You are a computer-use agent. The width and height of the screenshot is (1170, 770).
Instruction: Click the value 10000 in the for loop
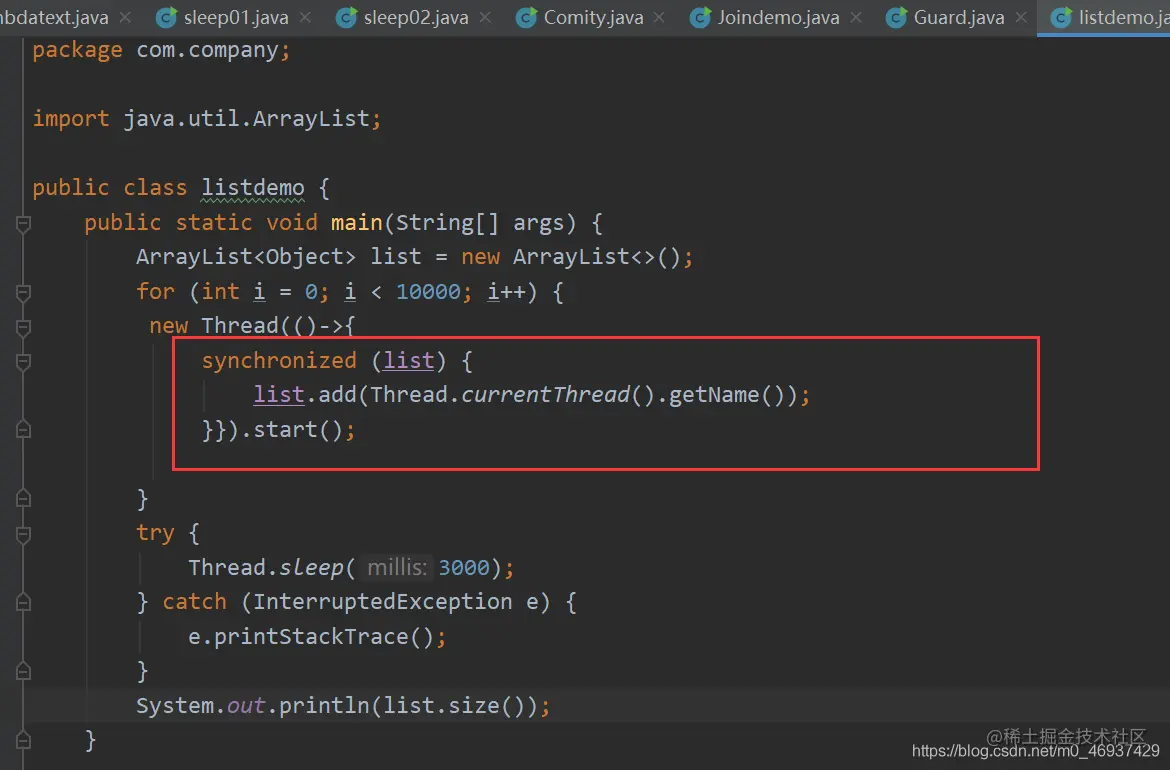click(428, 292)
